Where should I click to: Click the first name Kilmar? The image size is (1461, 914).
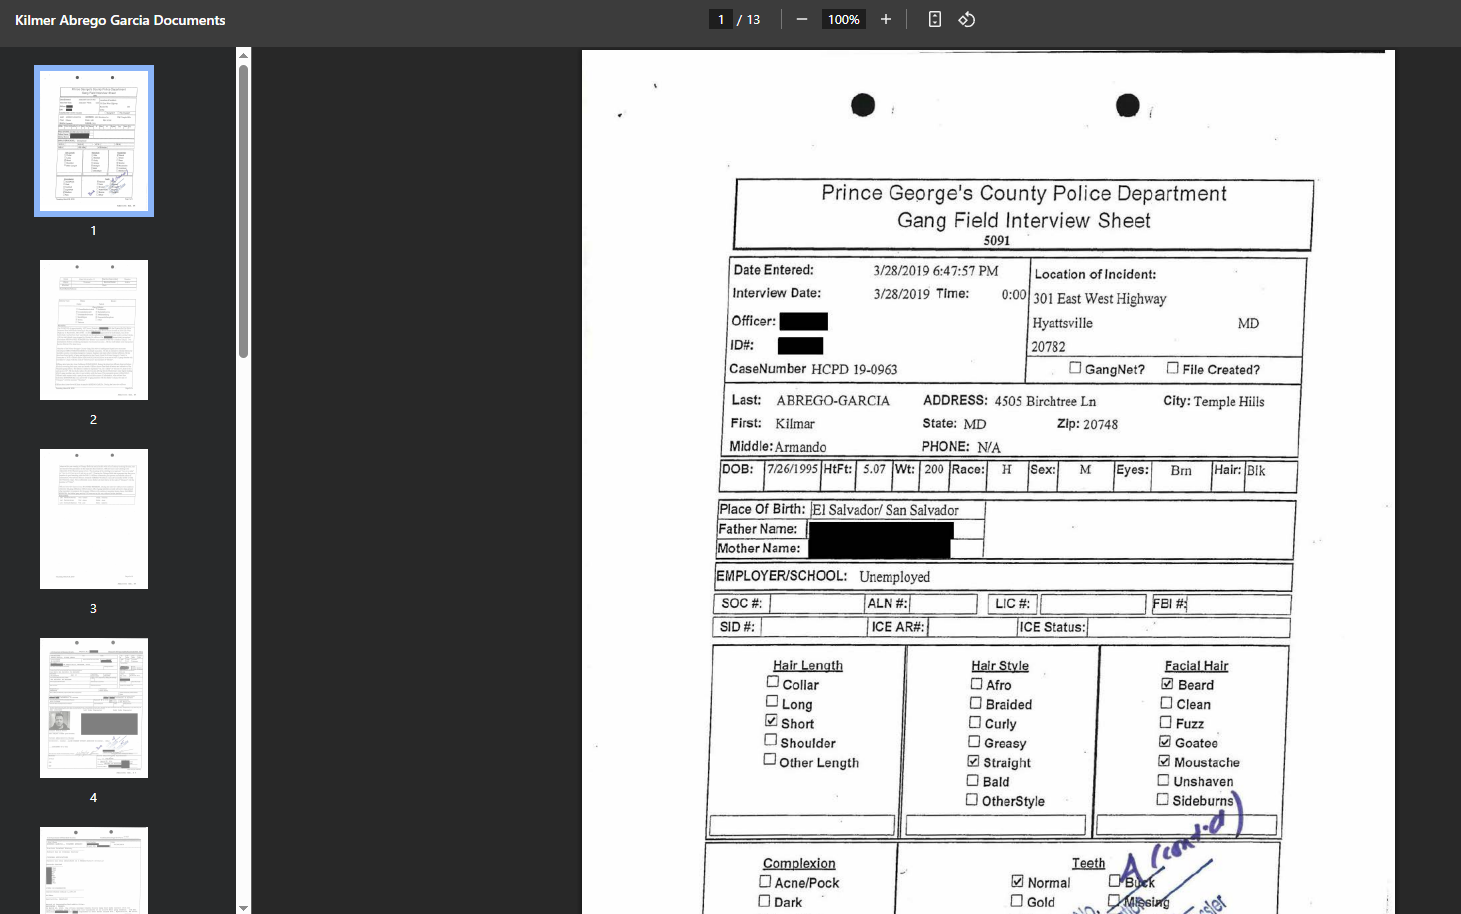[795, 424]
